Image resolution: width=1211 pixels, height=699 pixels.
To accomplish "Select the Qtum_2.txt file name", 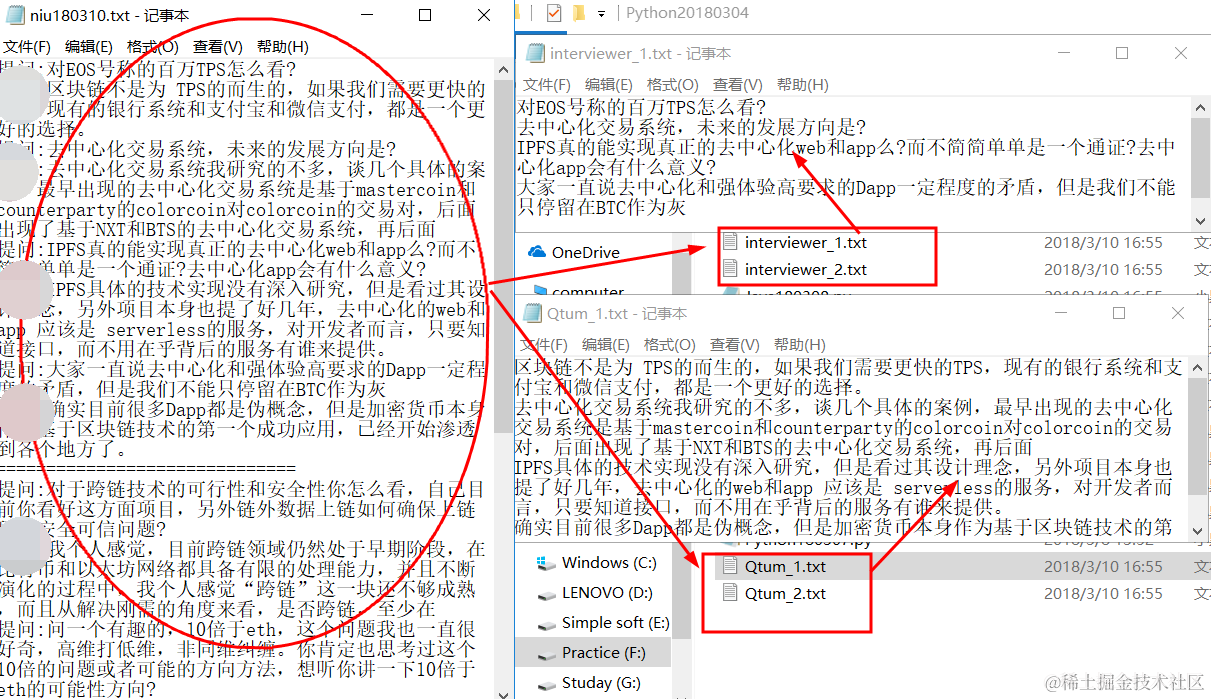I will 785,593.
